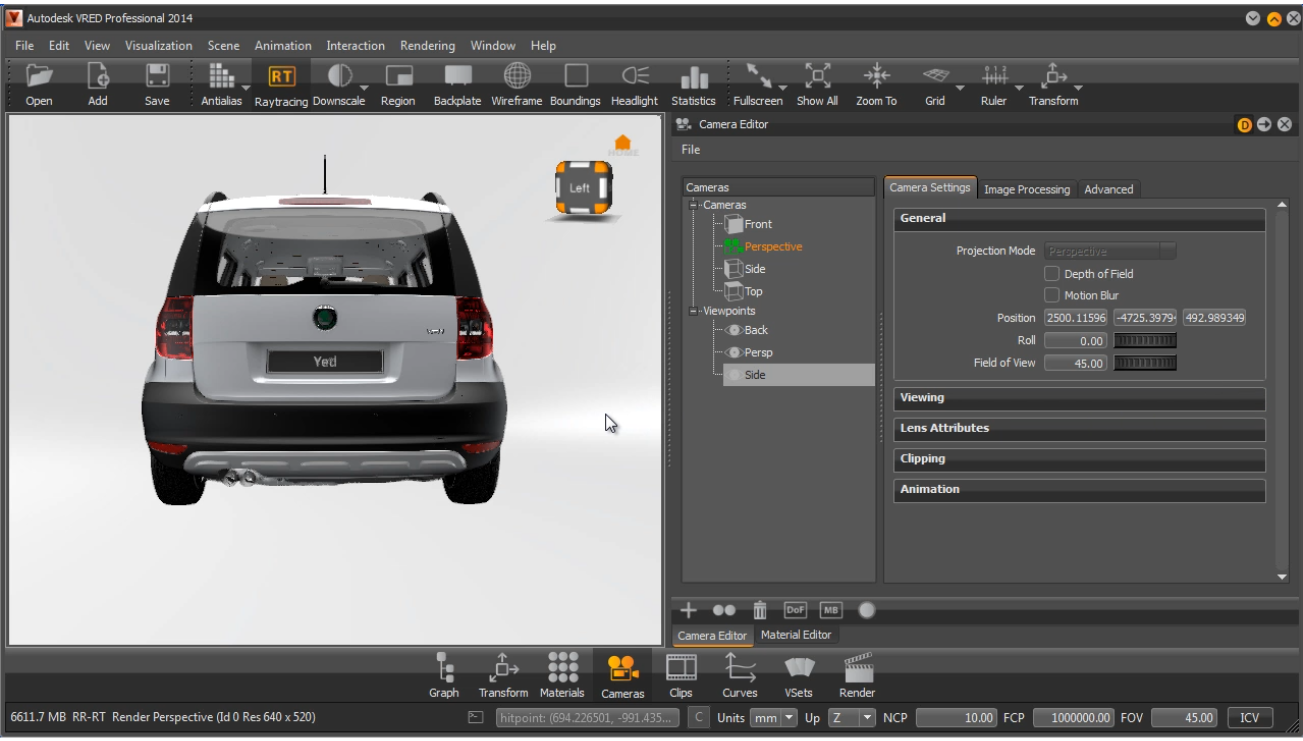1303x741 pixels.
Task: Switch on Wireframe display icon
Action: click(516, 77)
